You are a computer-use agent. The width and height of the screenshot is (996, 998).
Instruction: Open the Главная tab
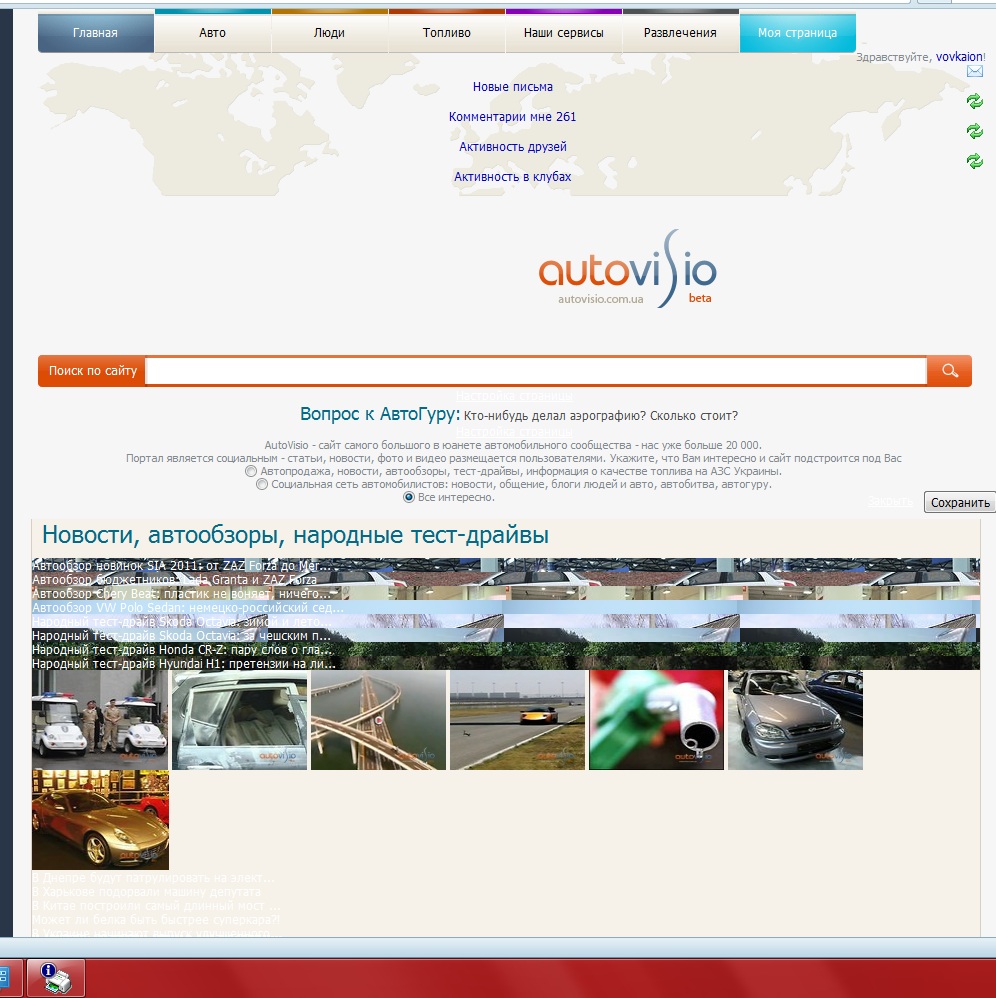click(95, 32)
